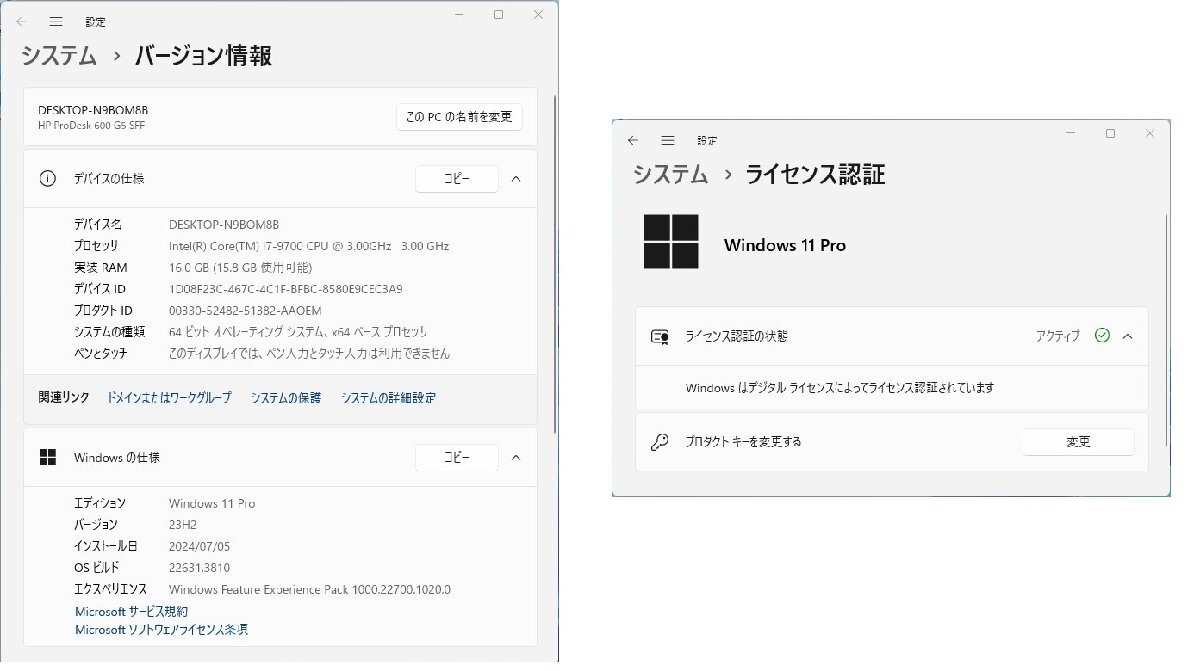Click アクティブ status text
The image size is (1200, 671).
[x=1058, y=337]
